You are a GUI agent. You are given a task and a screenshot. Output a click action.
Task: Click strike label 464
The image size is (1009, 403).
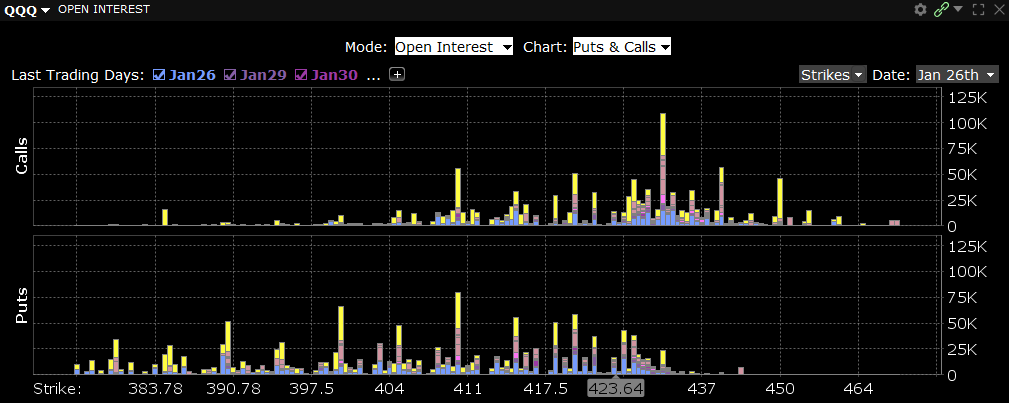coord(858,389)
